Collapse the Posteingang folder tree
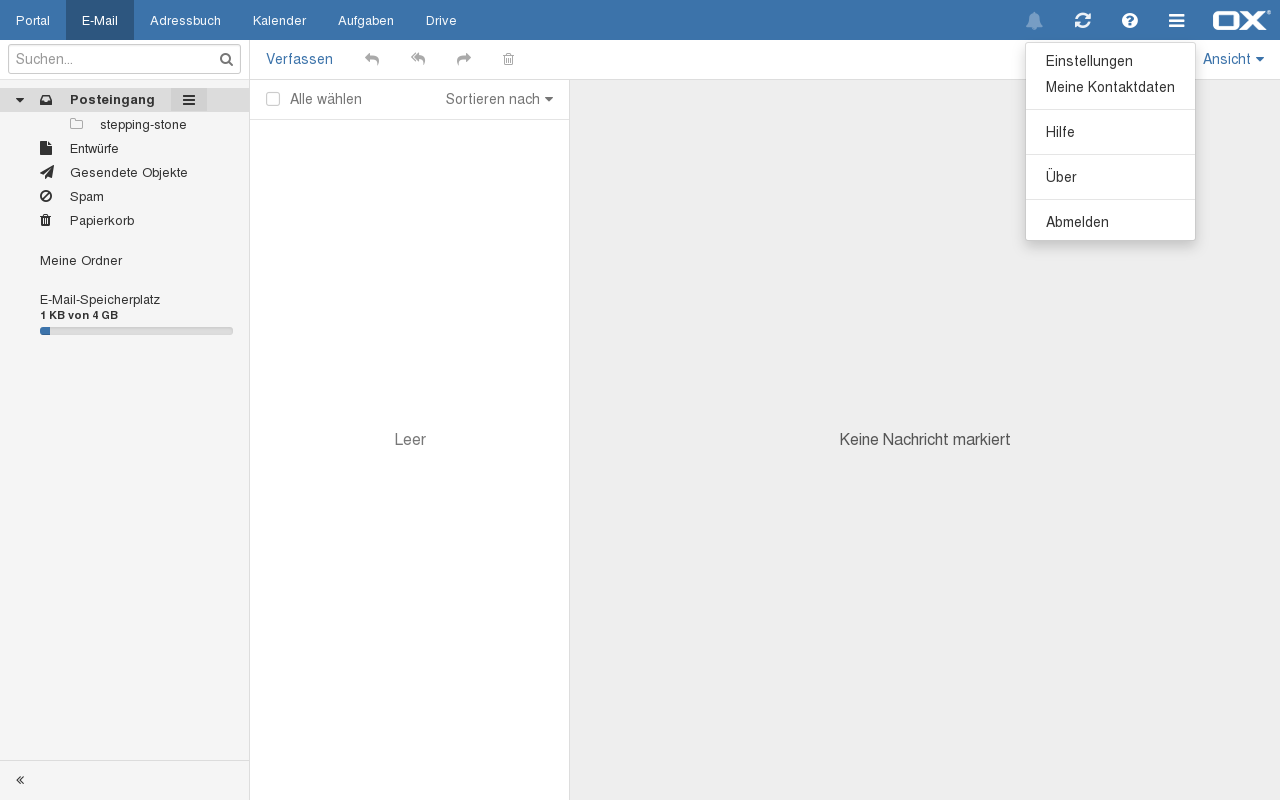 [x=20, y=100]
